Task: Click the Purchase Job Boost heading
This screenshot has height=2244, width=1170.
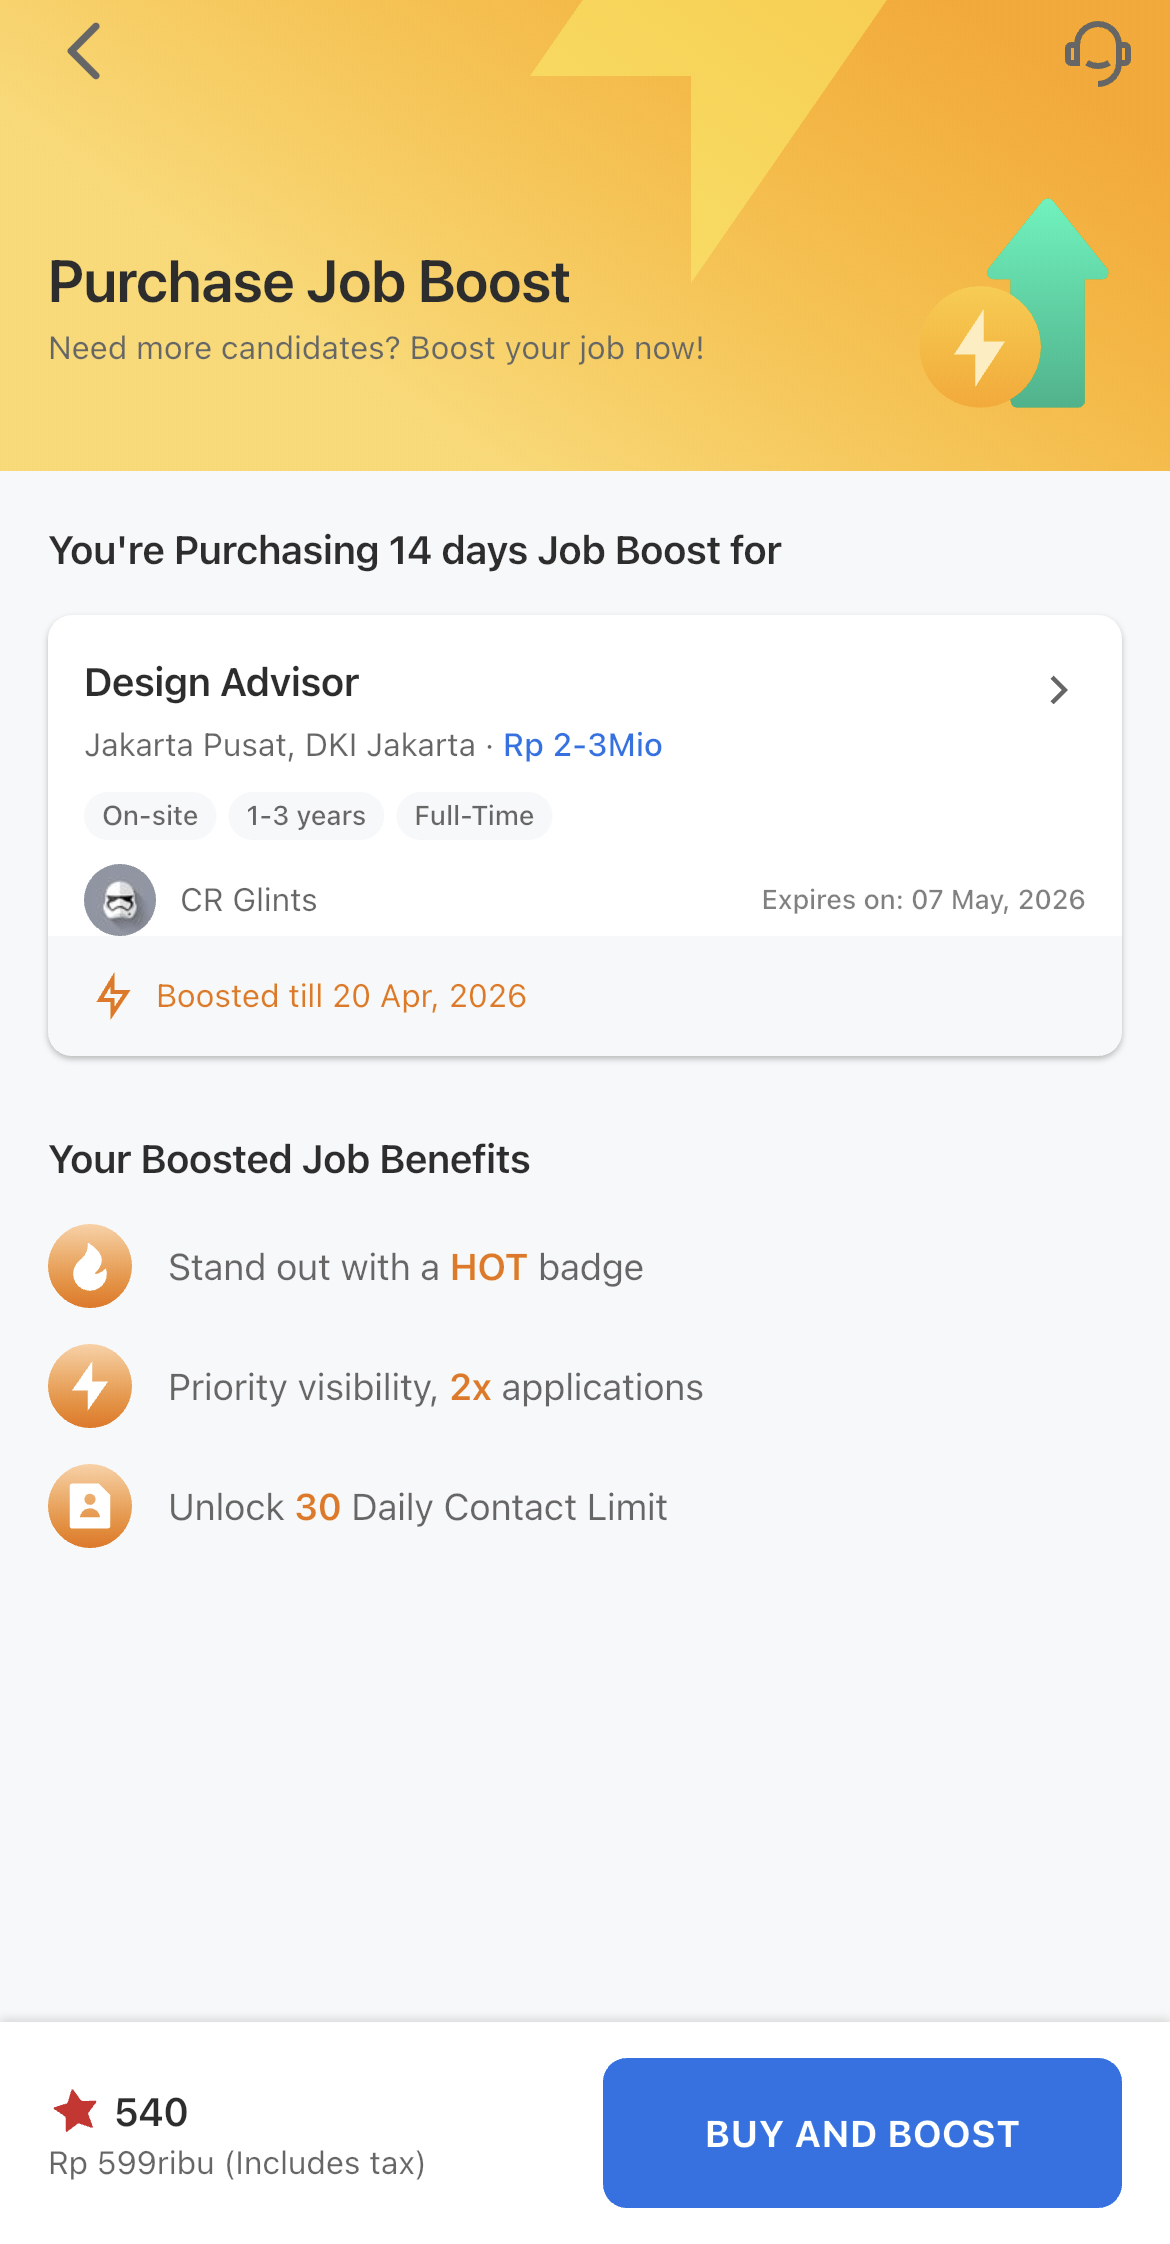Action: click(x=309, y=282)
